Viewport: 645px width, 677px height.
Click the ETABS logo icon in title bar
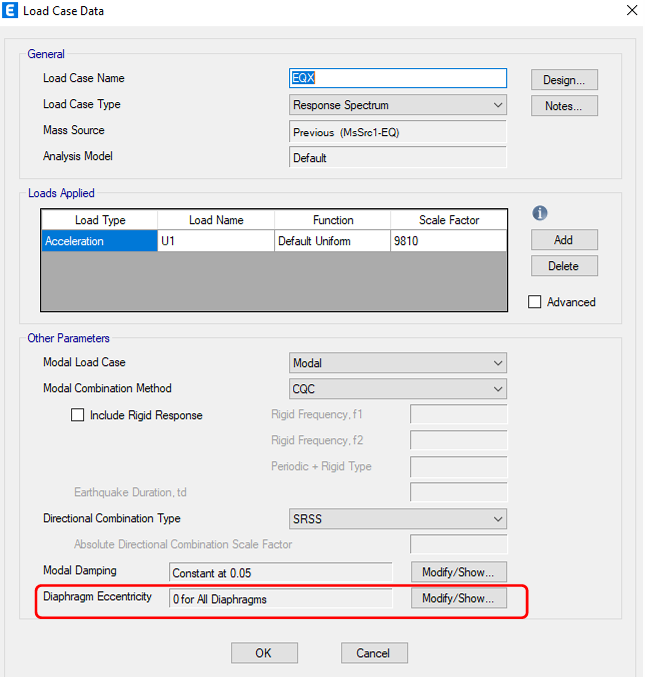pyautogui.click(x=11, y=11)
